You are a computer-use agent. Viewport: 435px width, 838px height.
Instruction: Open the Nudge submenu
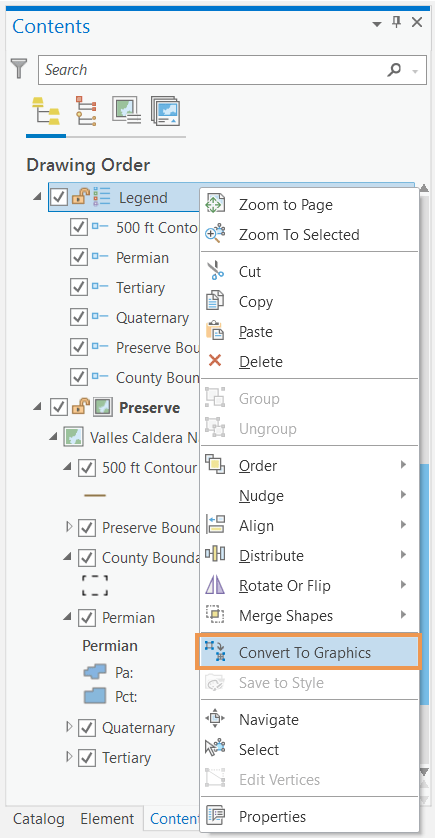click(309, 495)
